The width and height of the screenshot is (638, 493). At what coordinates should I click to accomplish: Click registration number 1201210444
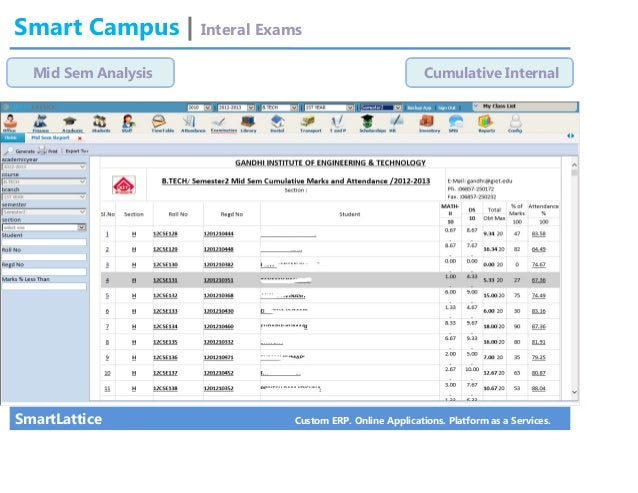pyautogui.click(x=218, y=234)
